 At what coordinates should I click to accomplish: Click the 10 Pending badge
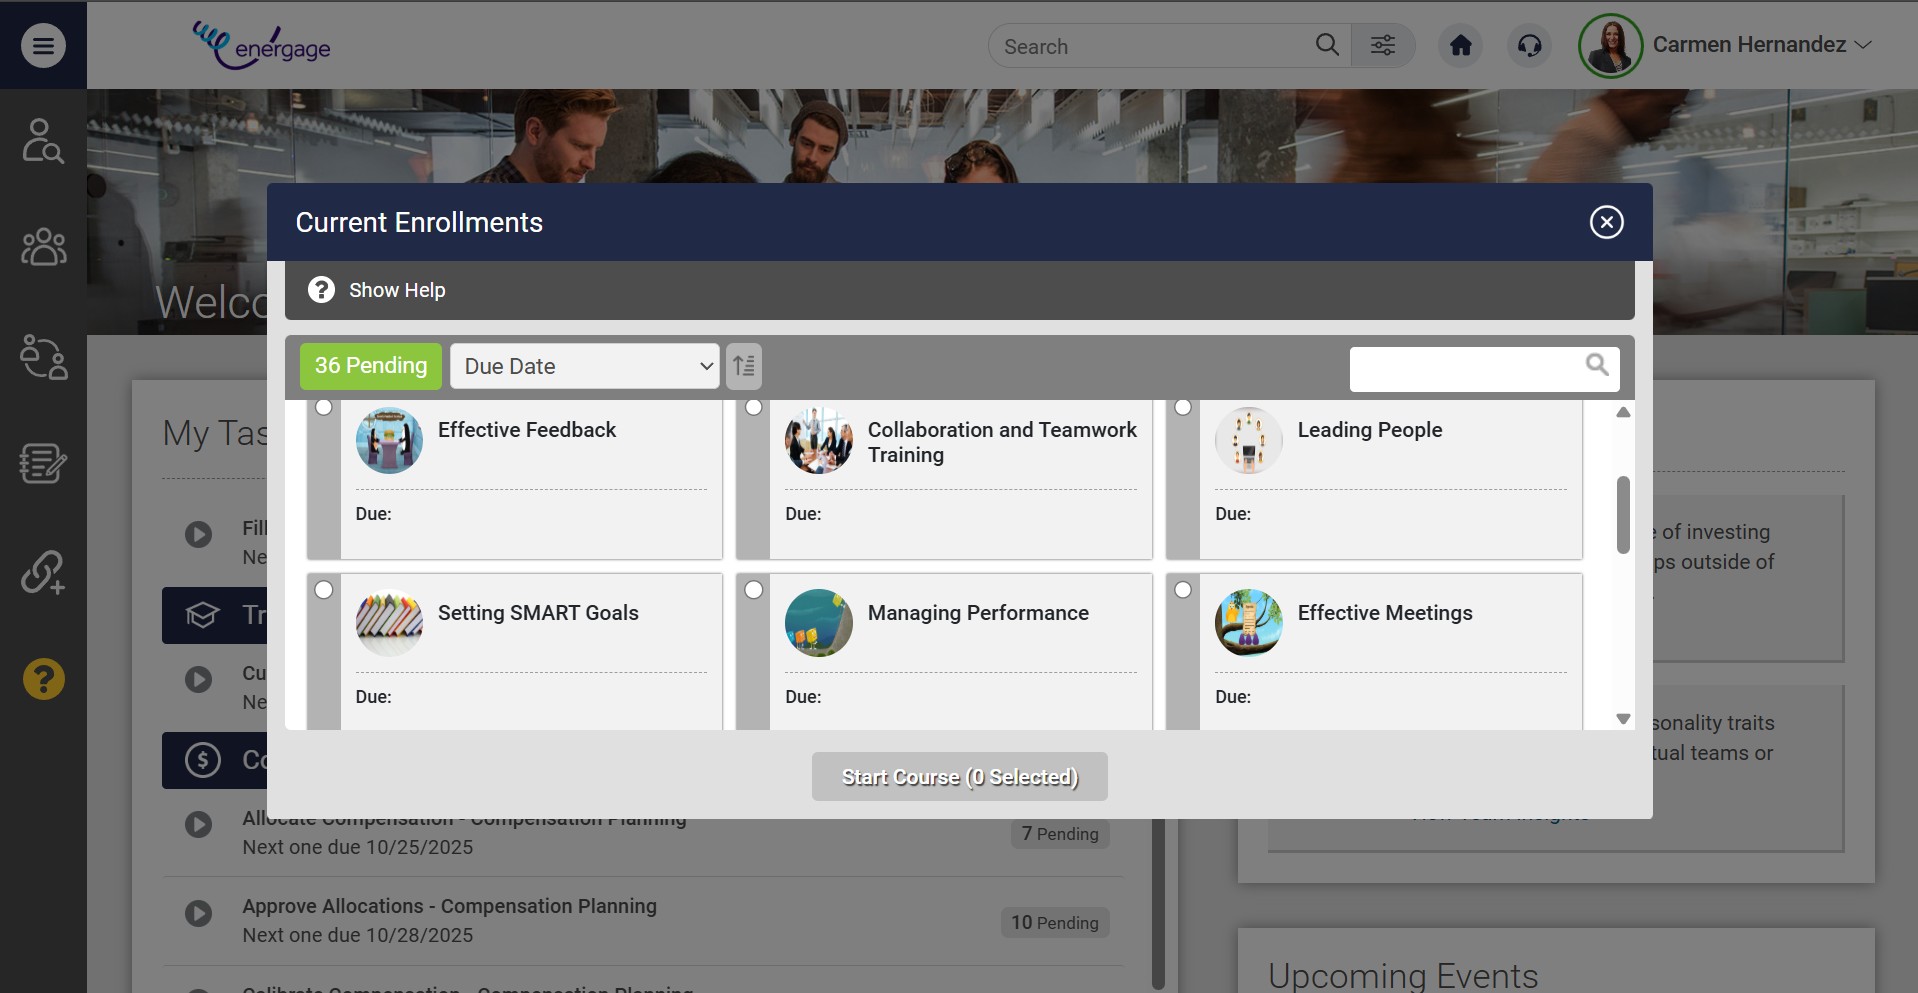pos(1054,923)
